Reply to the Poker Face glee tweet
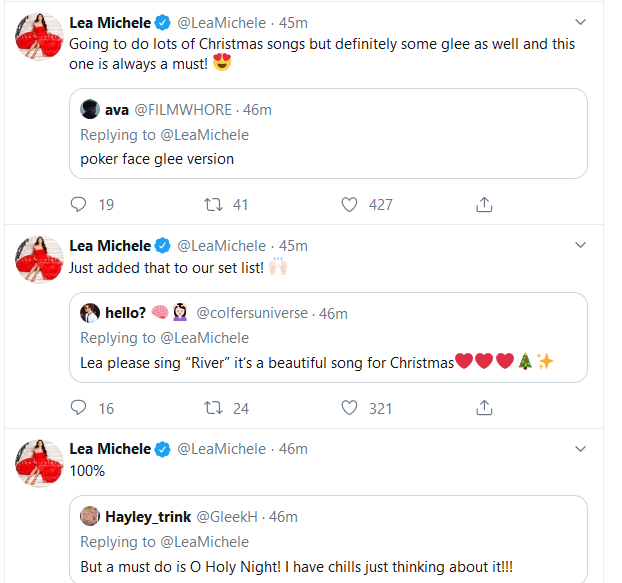The width and height of the screenshot is (622, 583). 80,204
